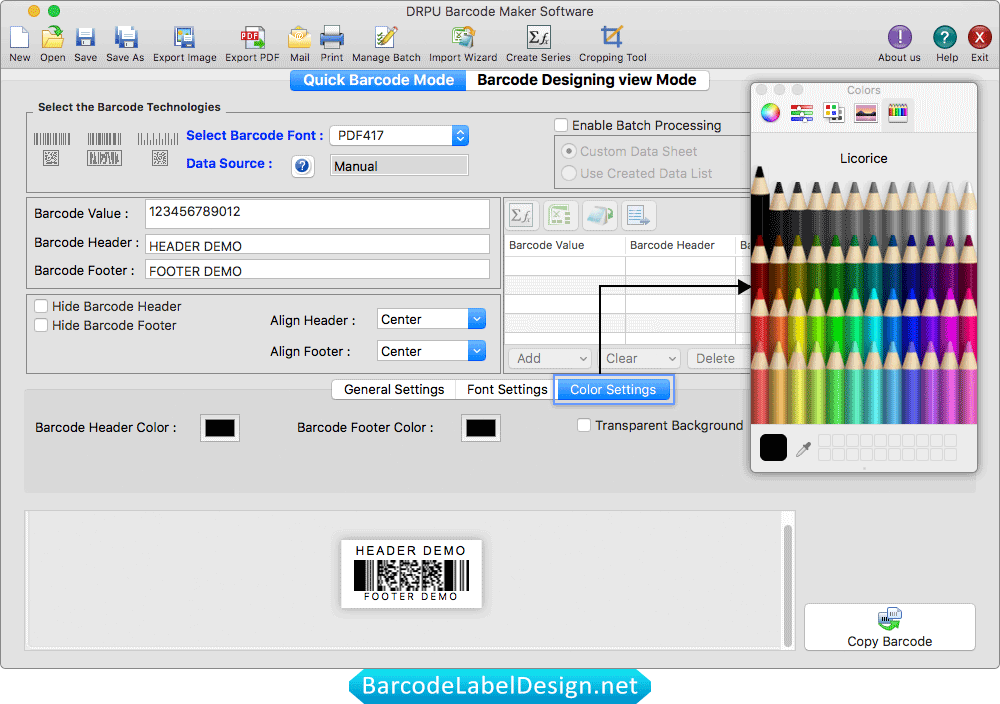Open the Font Settings tab
The height and width of the screenshot is (704, 1000).
[x=507, y=390]
